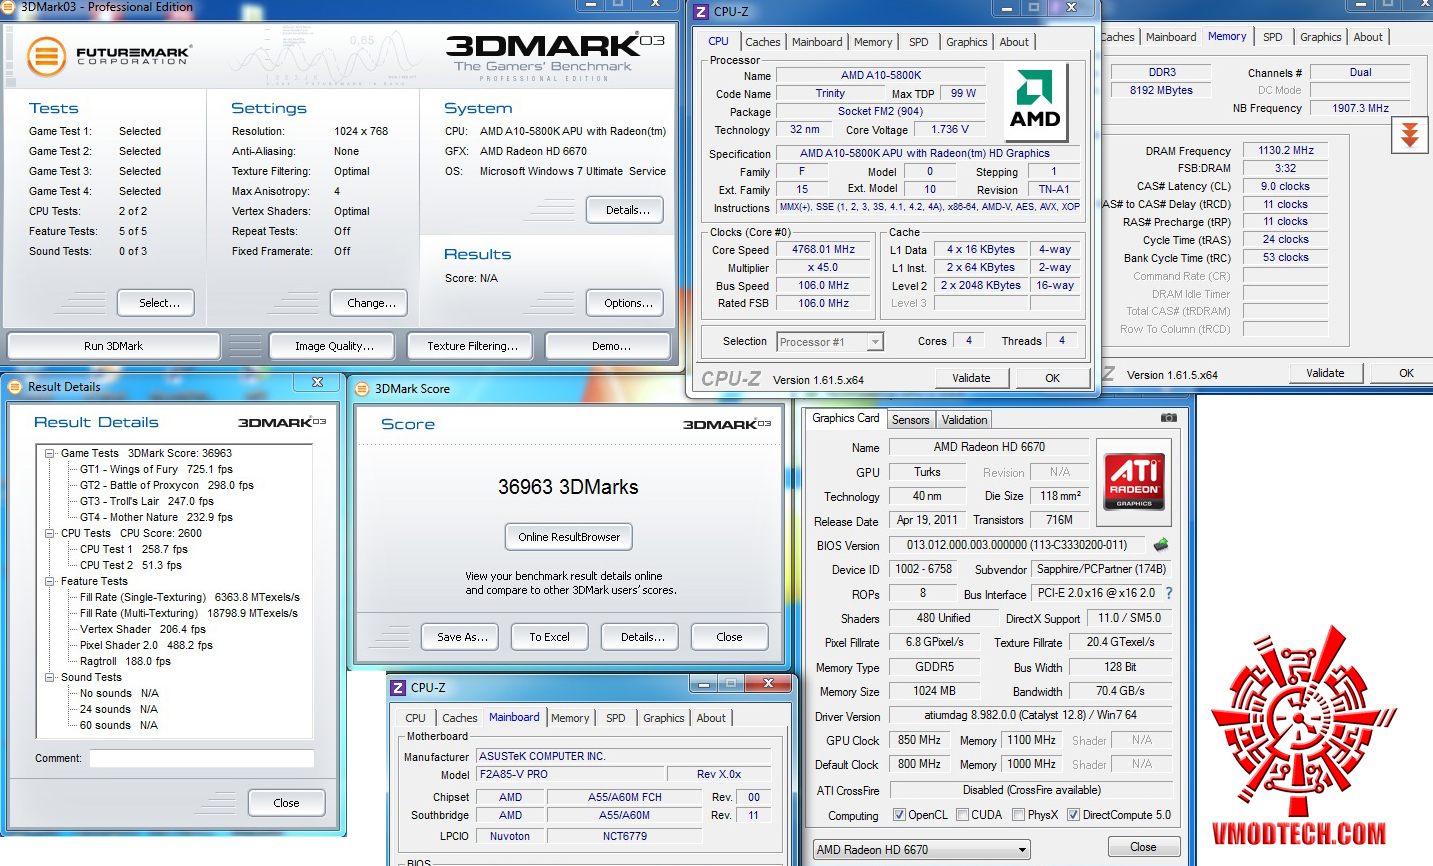Switch to the Sensors tab in GPU-Z
The height and width of the screenshot is (866, 1433).
point(910,420)
